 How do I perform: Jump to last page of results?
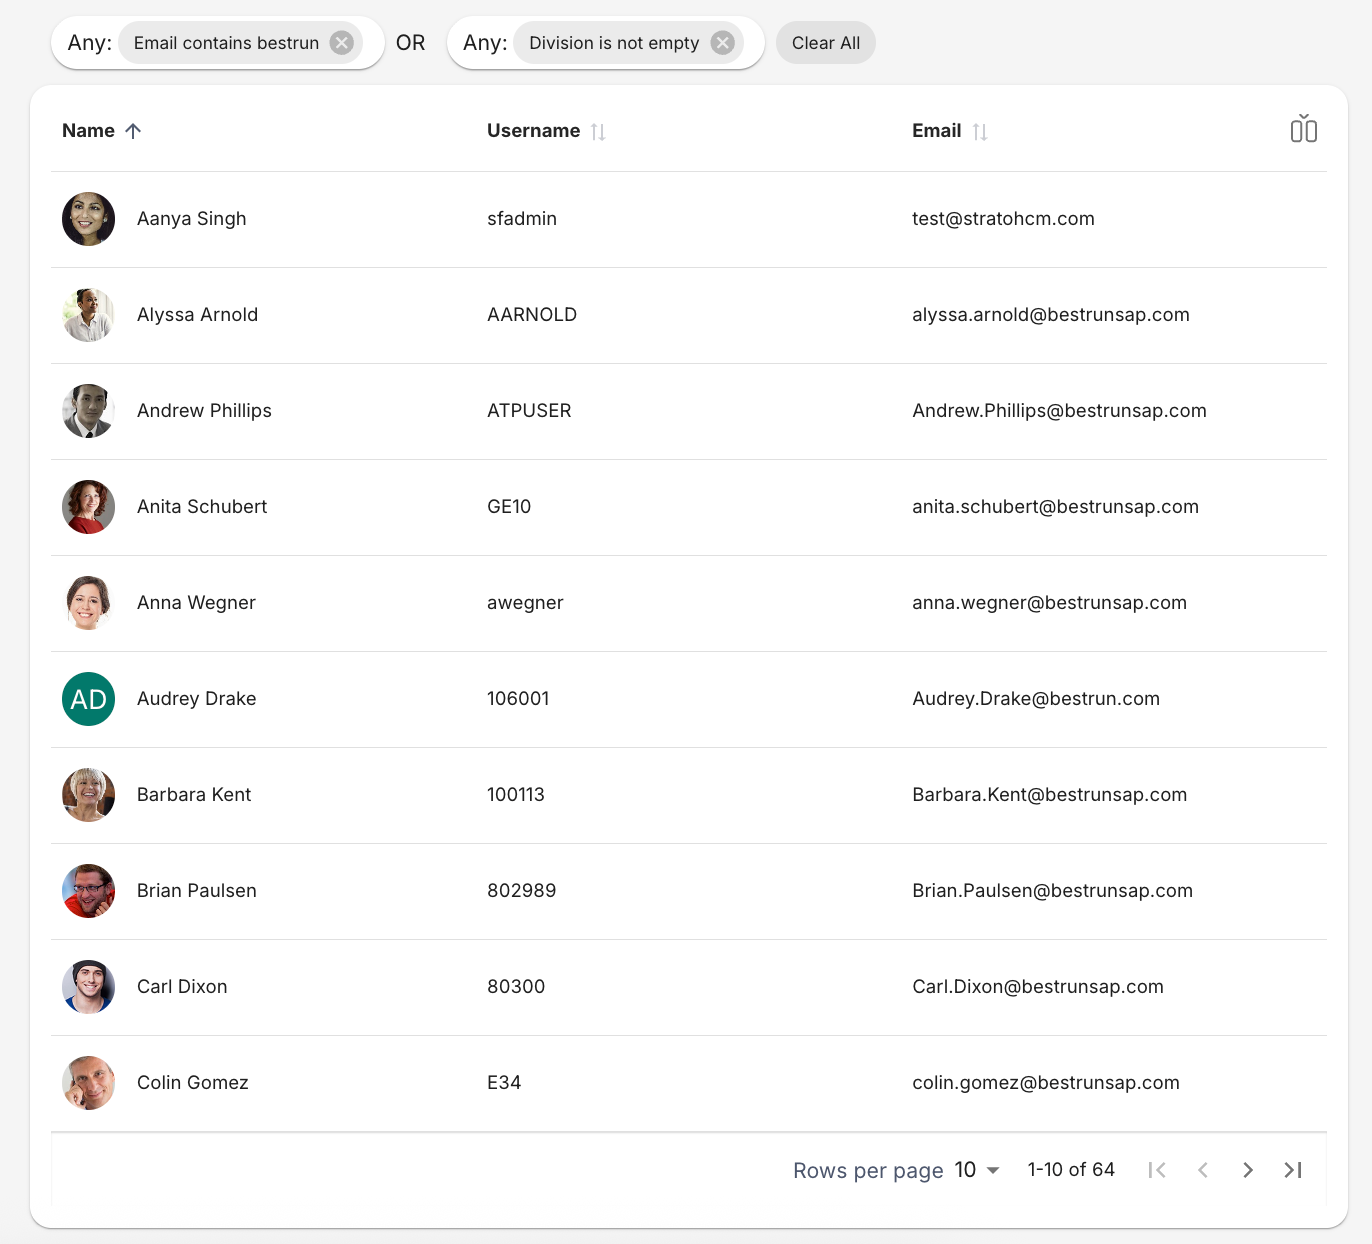point(1293,1170)
